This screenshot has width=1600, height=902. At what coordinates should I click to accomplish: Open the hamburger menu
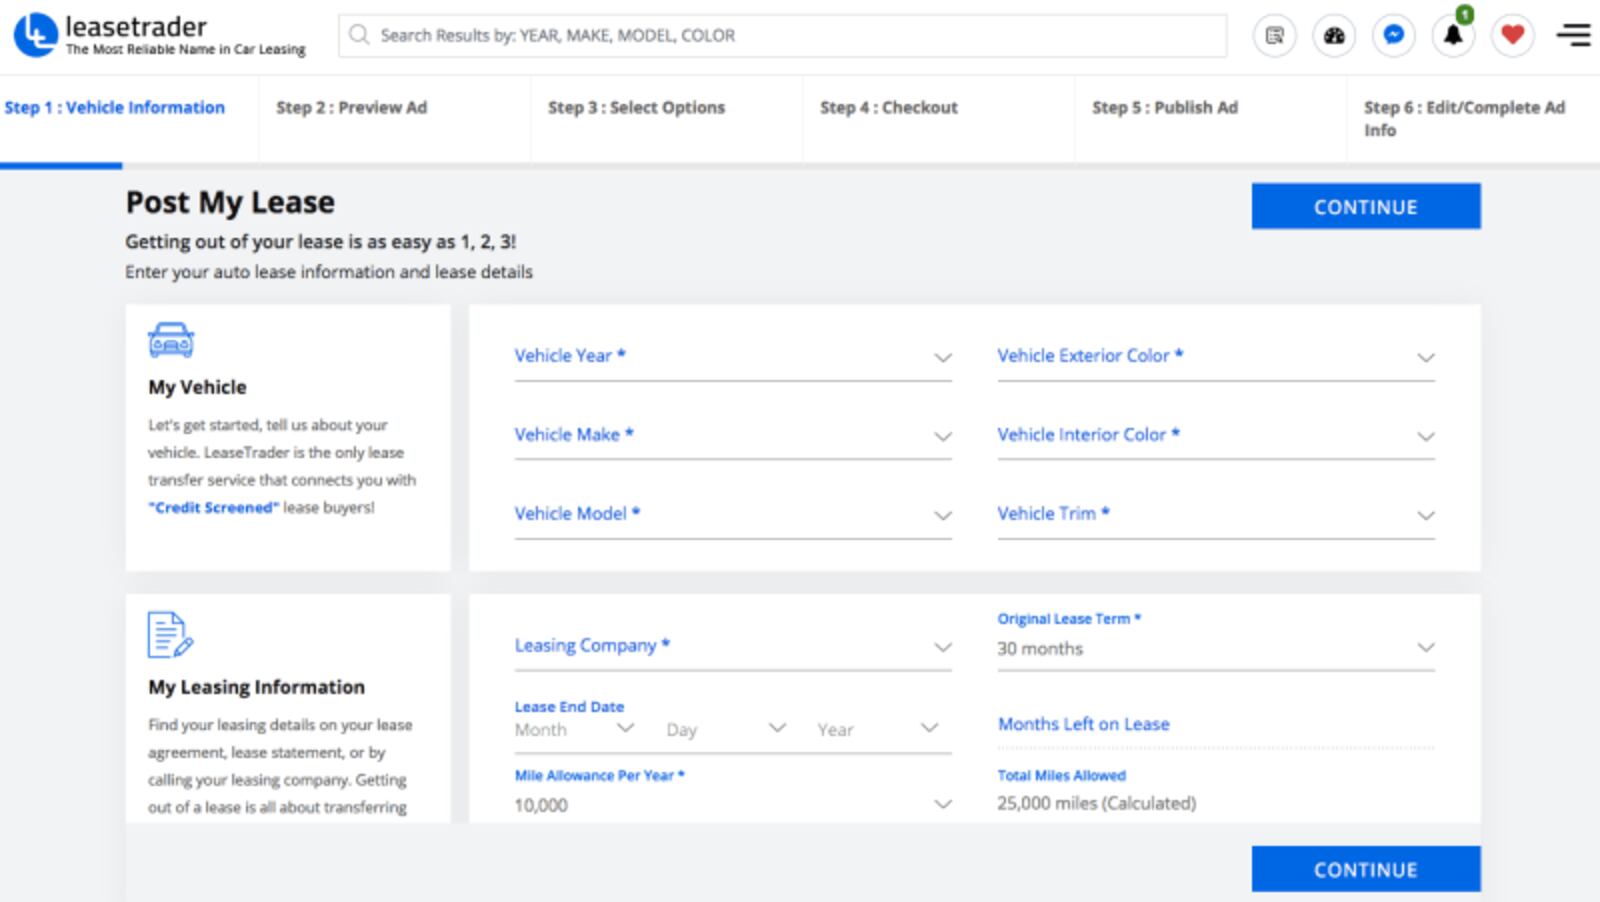coord(1574,35)
